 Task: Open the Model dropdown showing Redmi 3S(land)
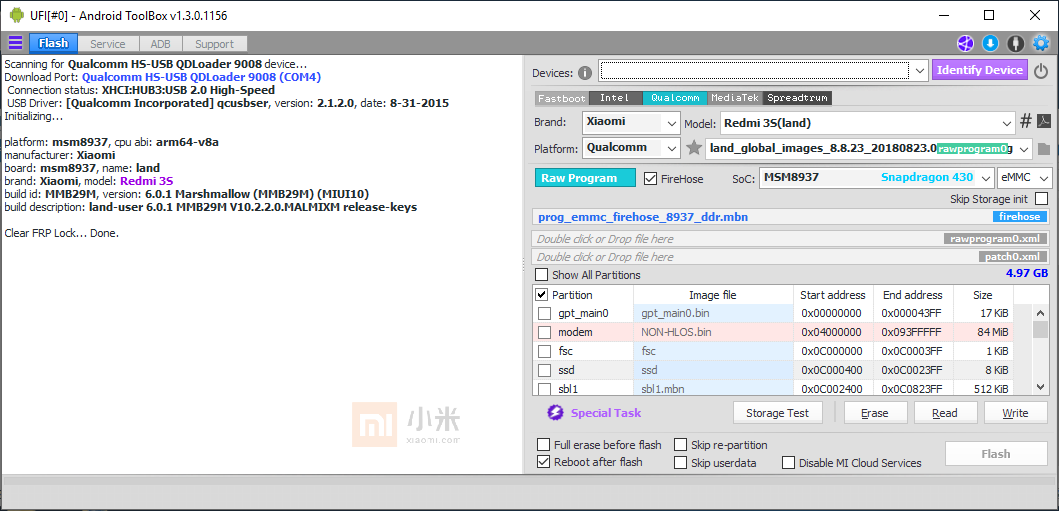click(x=1008, y=124)
